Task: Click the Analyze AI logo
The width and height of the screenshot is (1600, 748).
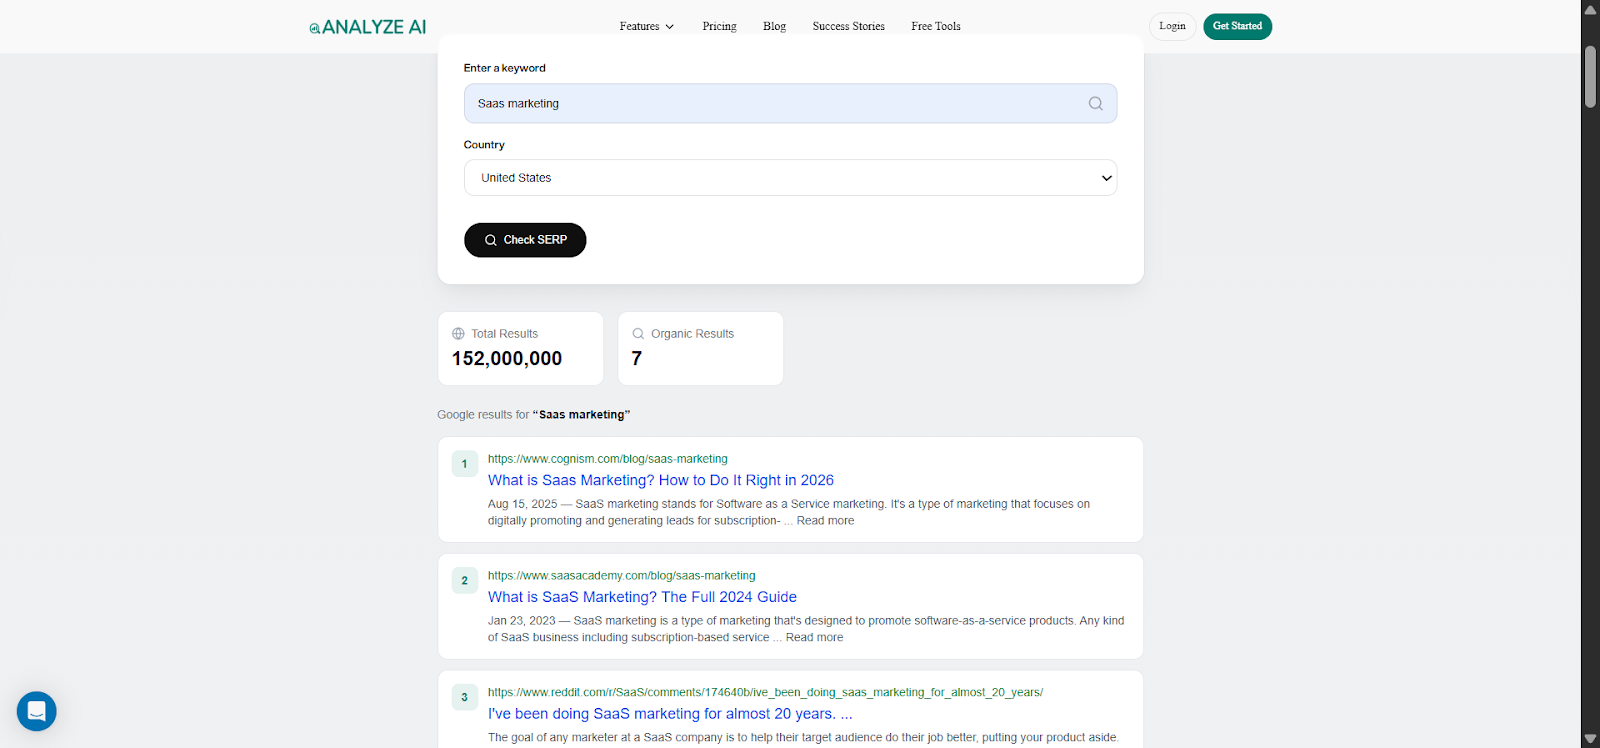Action: tap(367, 27)
